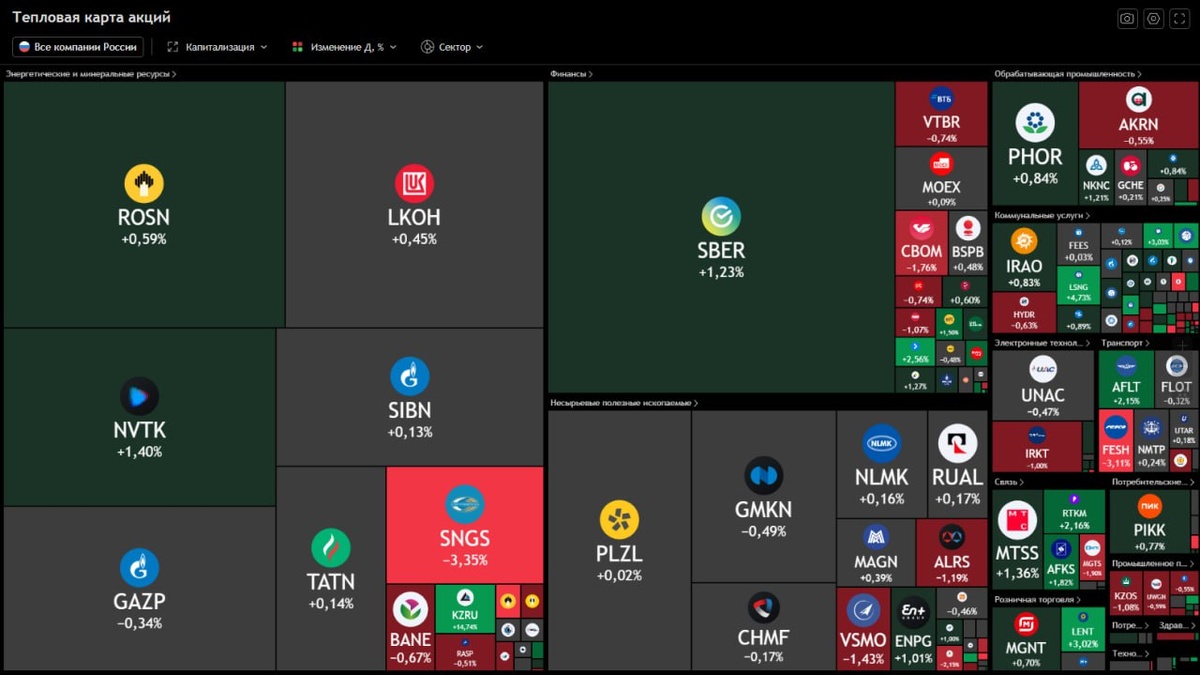Click the MAGN logo
This screenshot has height=675, width=1200.
tap(876, 537)
